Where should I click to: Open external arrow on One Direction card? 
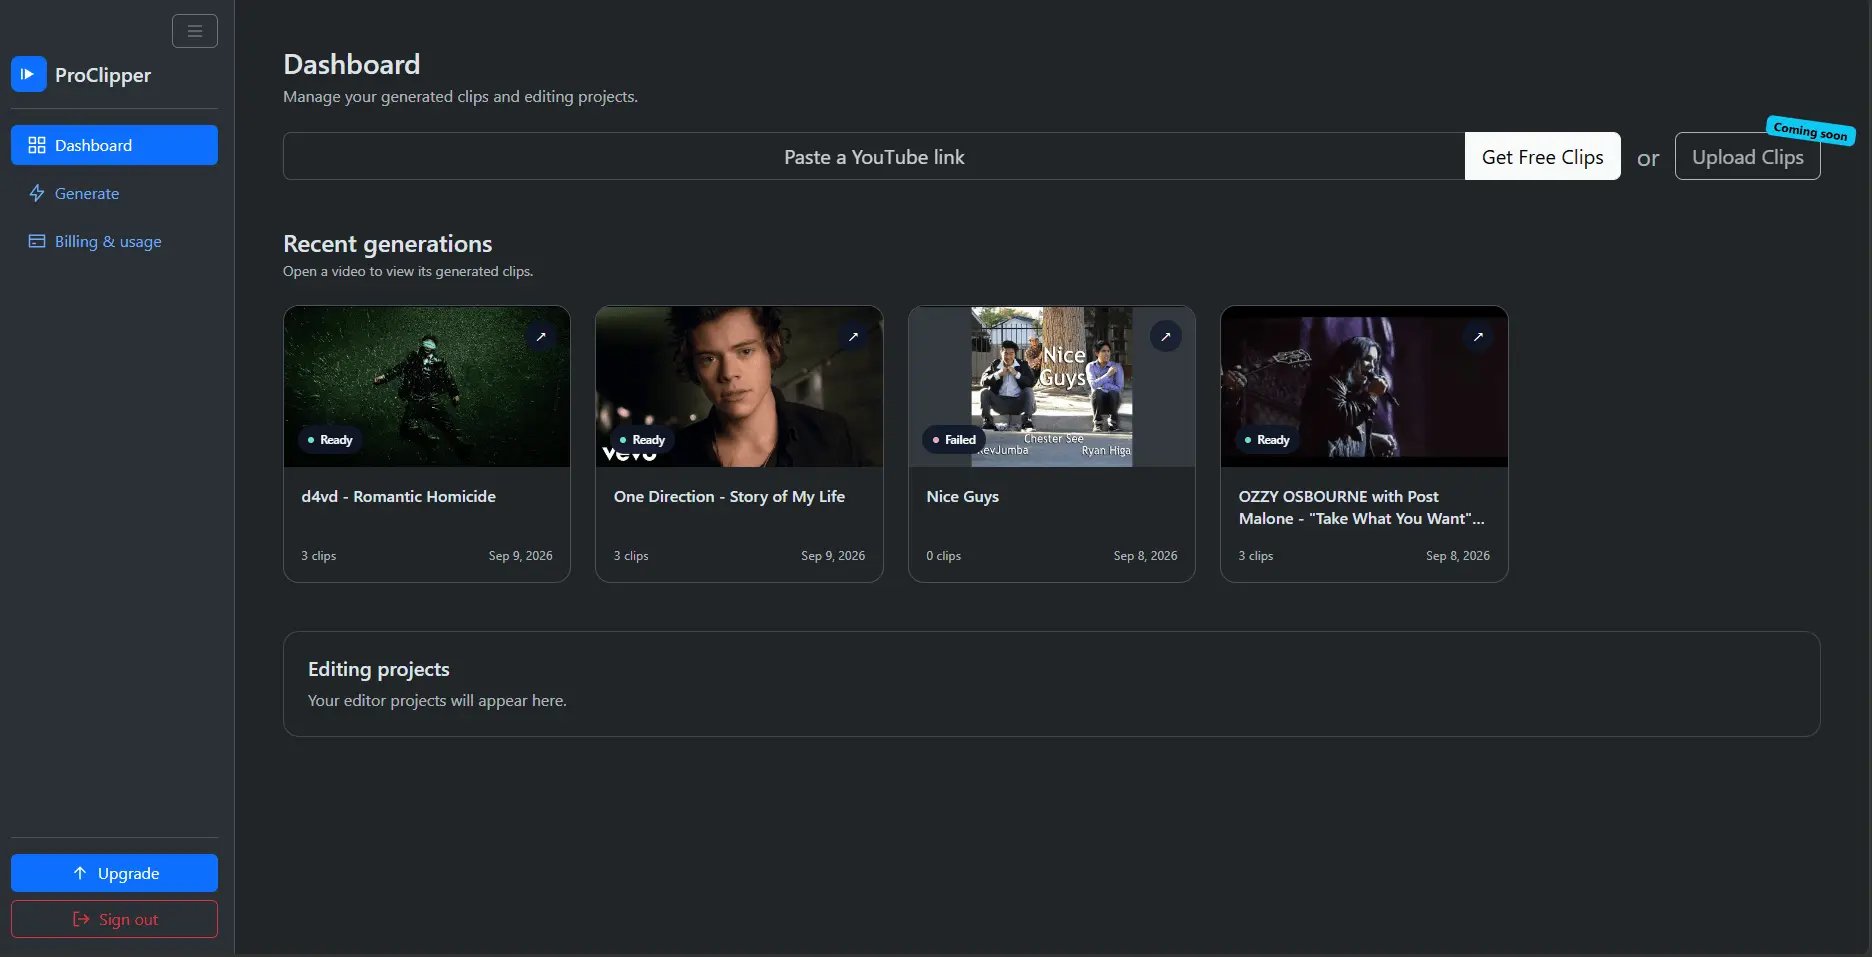(853, 336)
